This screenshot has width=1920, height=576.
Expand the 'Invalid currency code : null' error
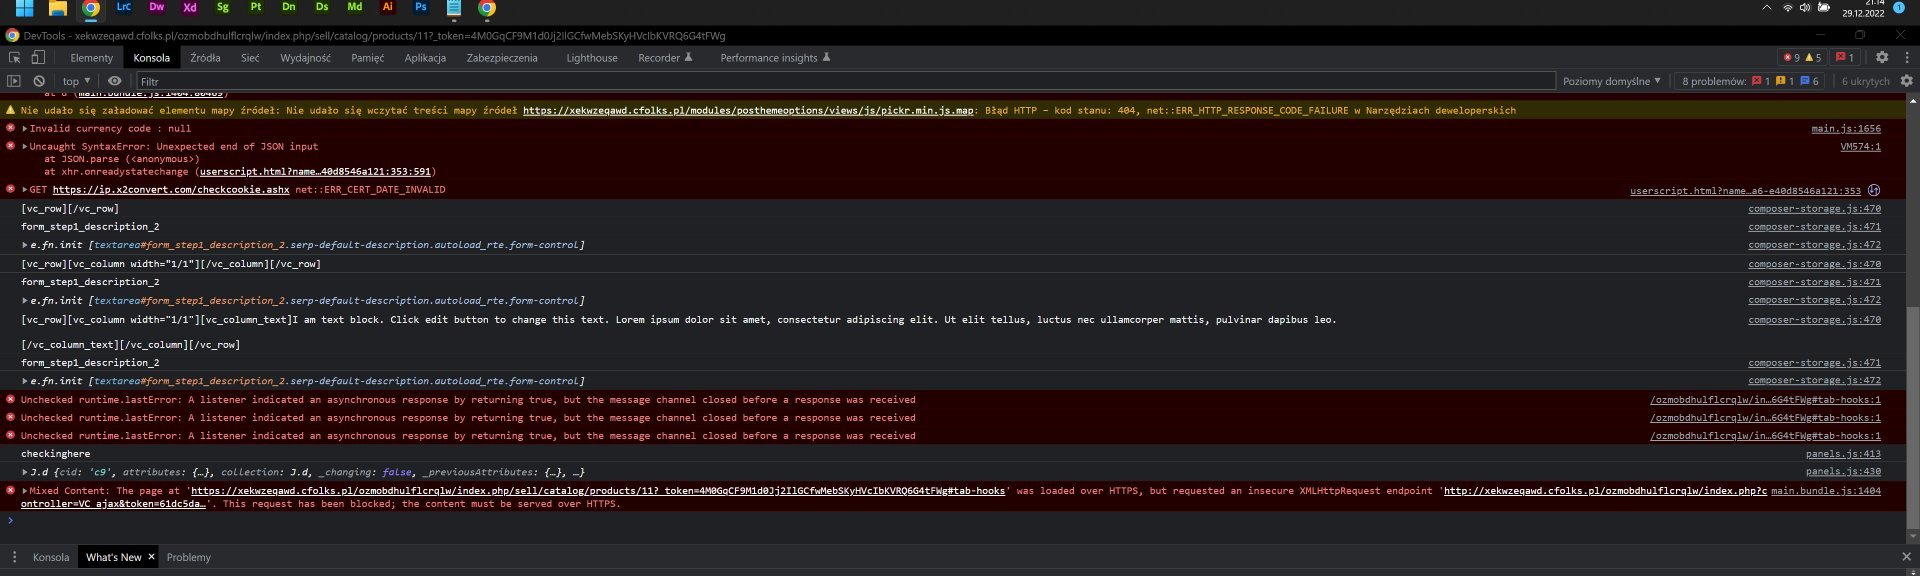point(25,128)
